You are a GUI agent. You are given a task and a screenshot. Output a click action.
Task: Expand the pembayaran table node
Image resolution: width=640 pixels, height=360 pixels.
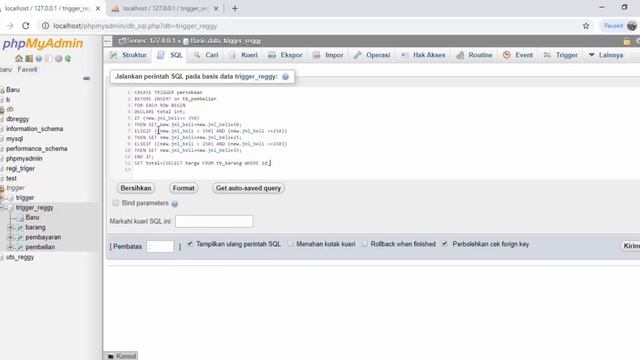coord(10,237)
